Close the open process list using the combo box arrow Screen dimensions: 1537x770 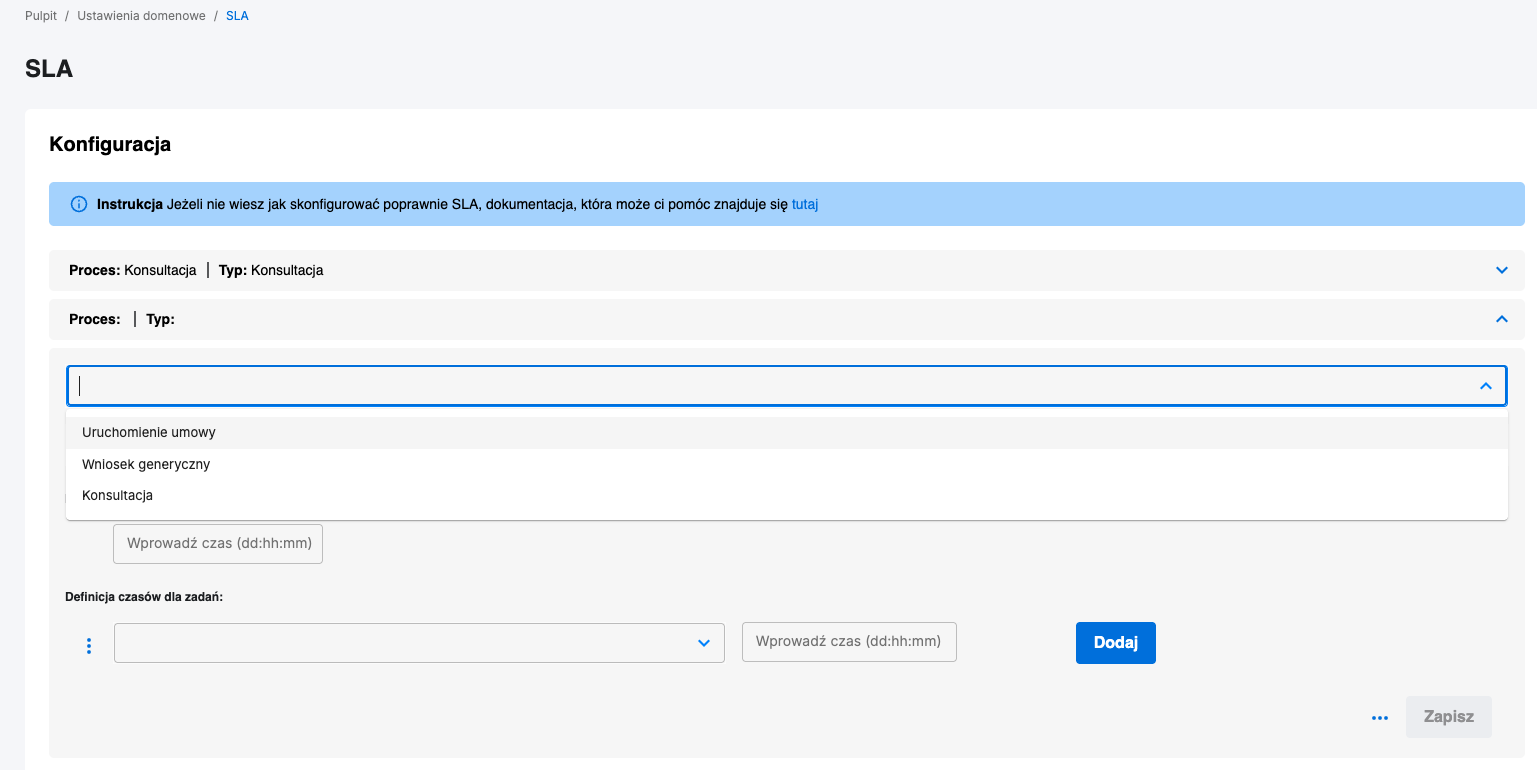pos(1485,386)
